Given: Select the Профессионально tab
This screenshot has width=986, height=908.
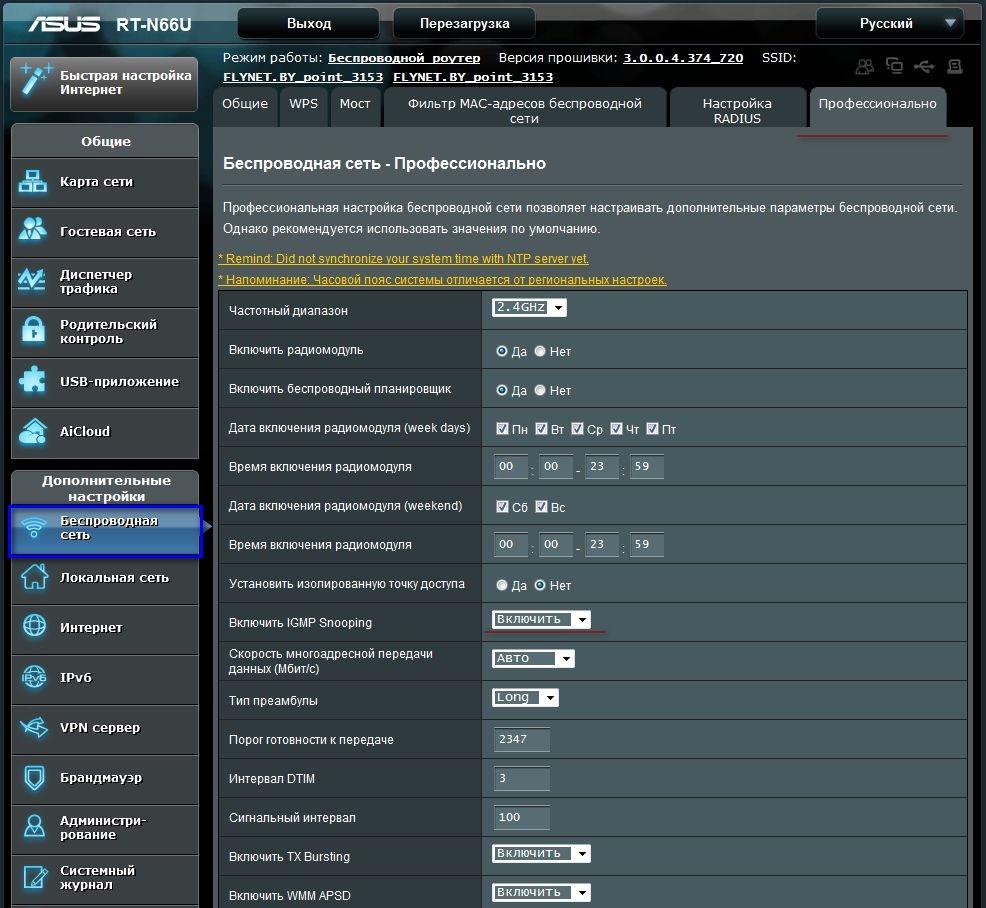Looking at the screenshot, I should pyautogui.click(x=877, y=107).
